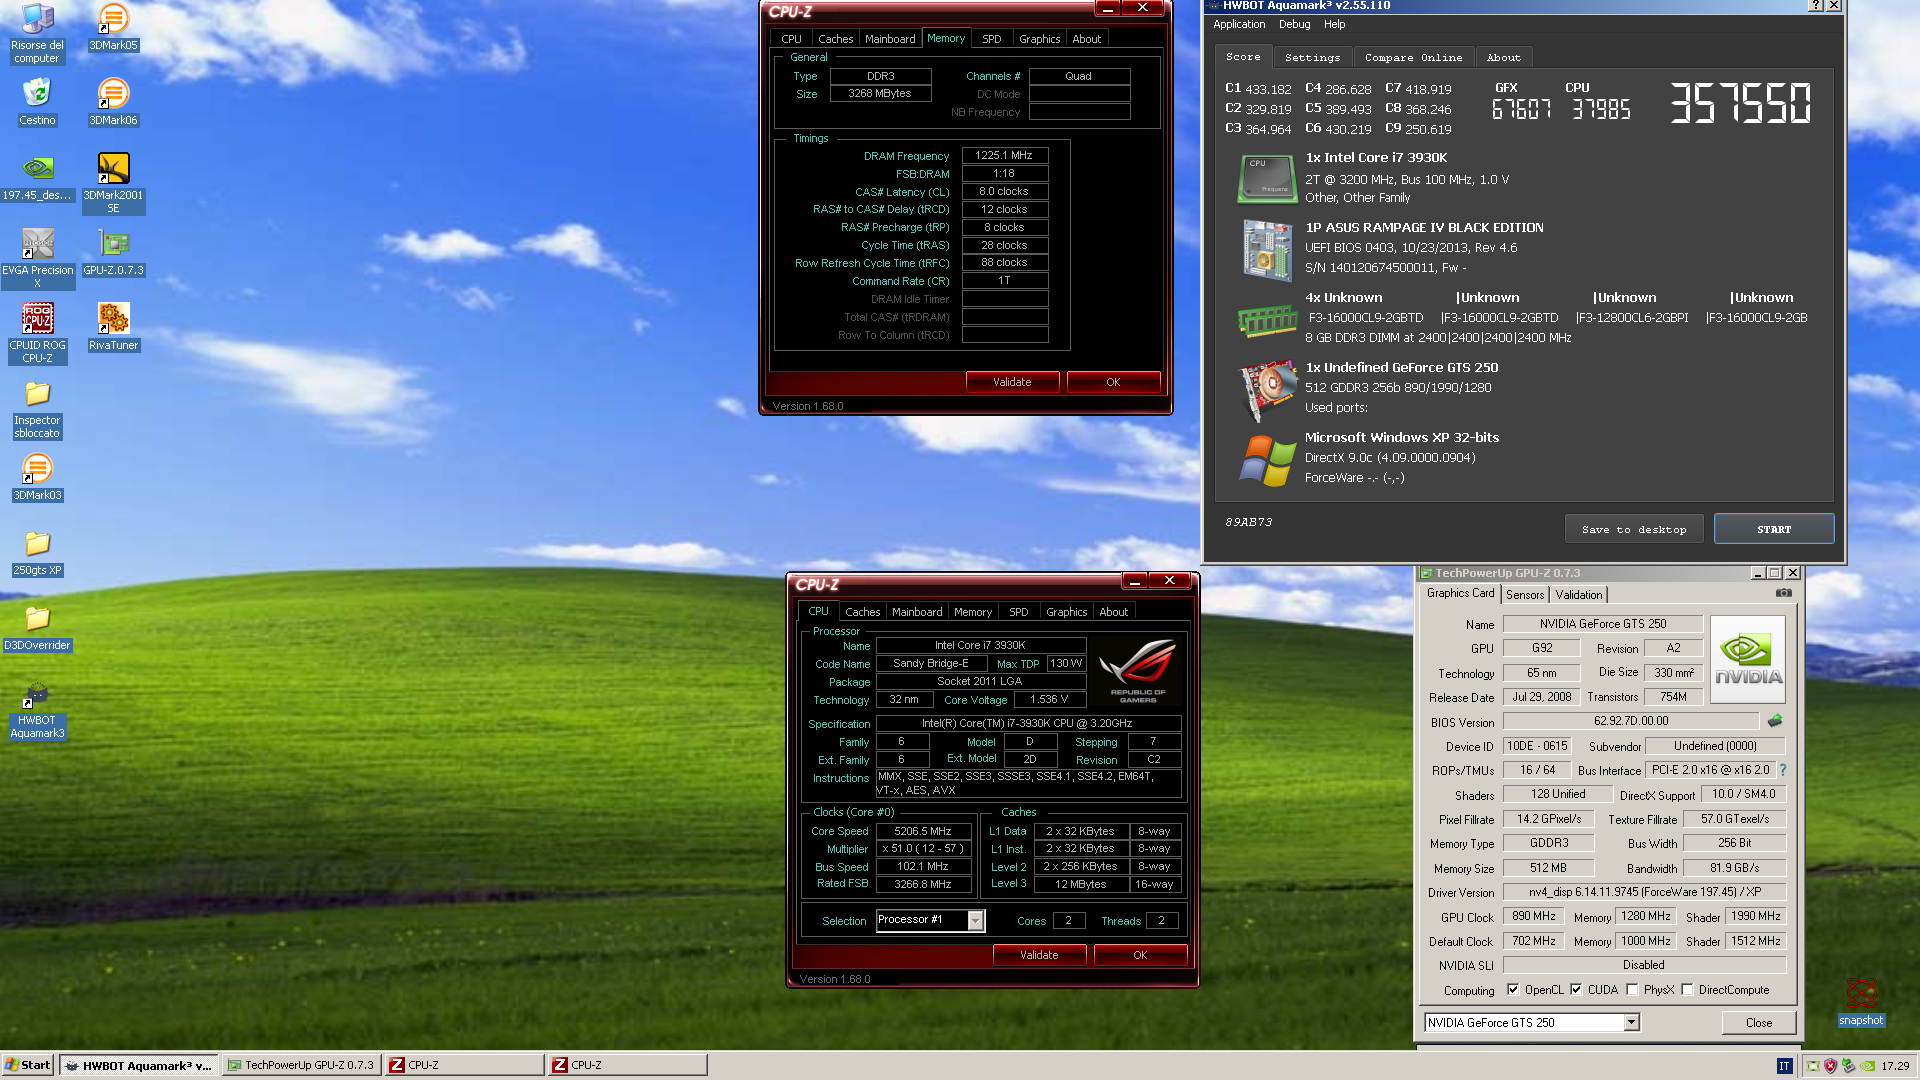Toggle the PhysX checkbox in GPU-Z
This screenshot has width=1920, height=1080.
[1632, 989]
